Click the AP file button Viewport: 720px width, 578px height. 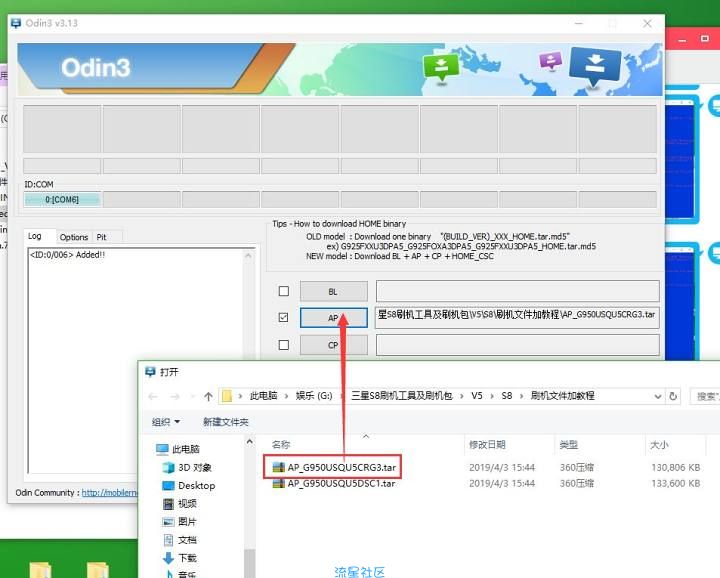pos(334,318)
